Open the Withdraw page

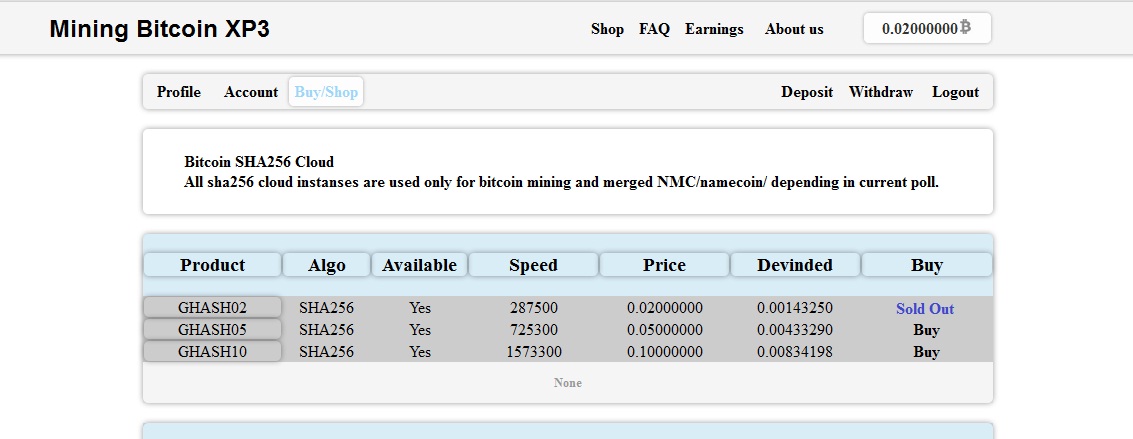pyautogui.click(x=881, y=92)
